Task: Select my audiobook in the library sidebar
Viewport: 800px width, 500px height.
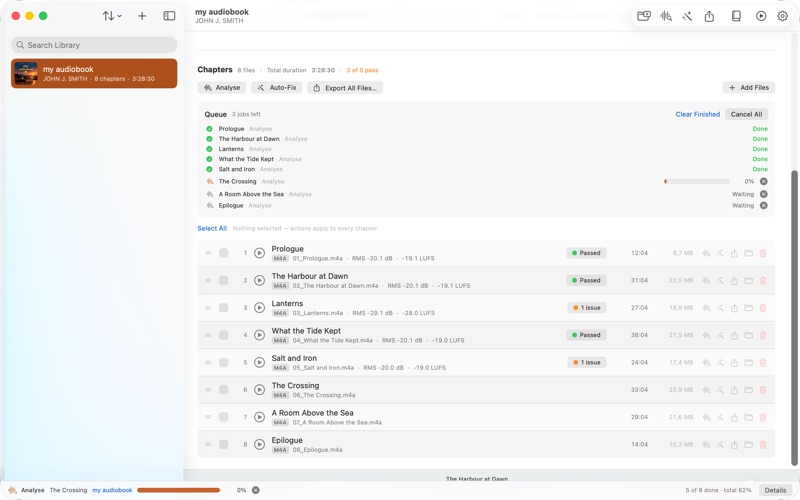Action: [94, 73]
